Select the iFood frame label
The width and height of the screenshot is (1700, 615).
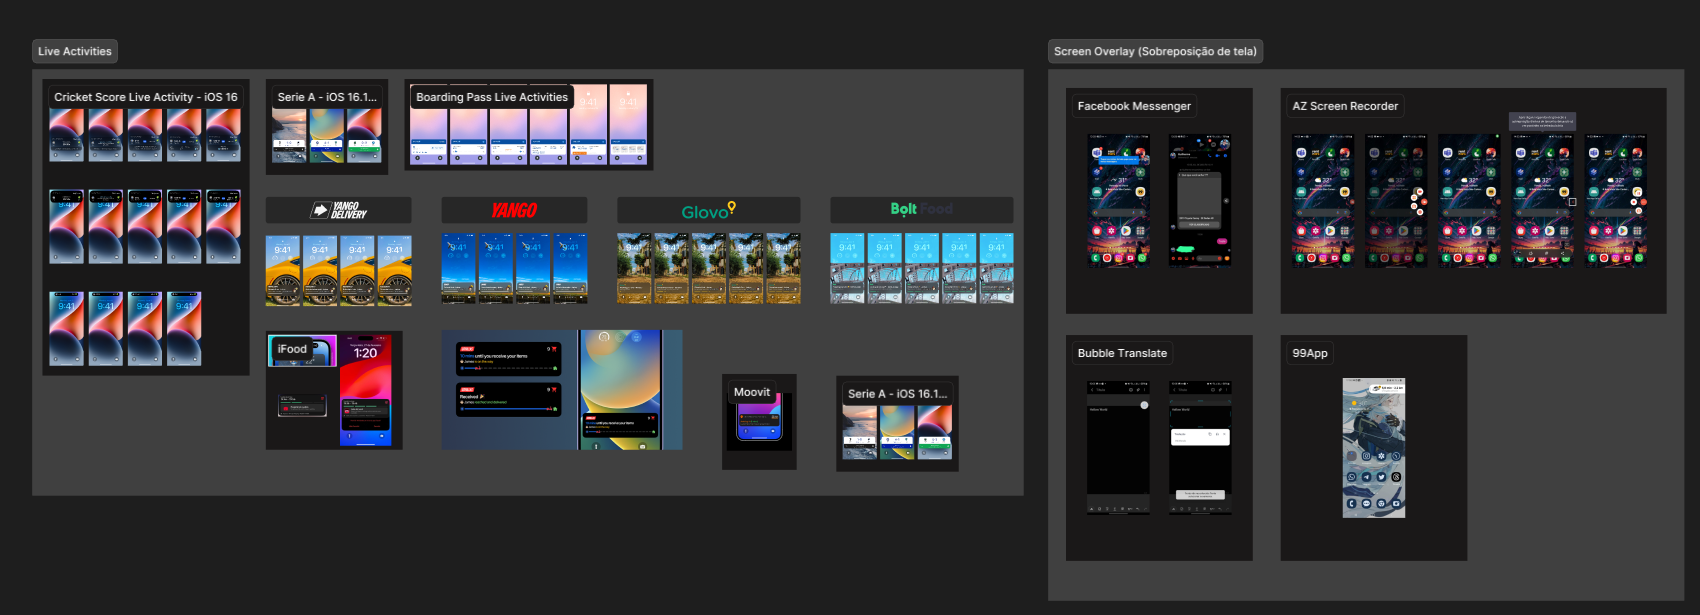tap(292, 349)
